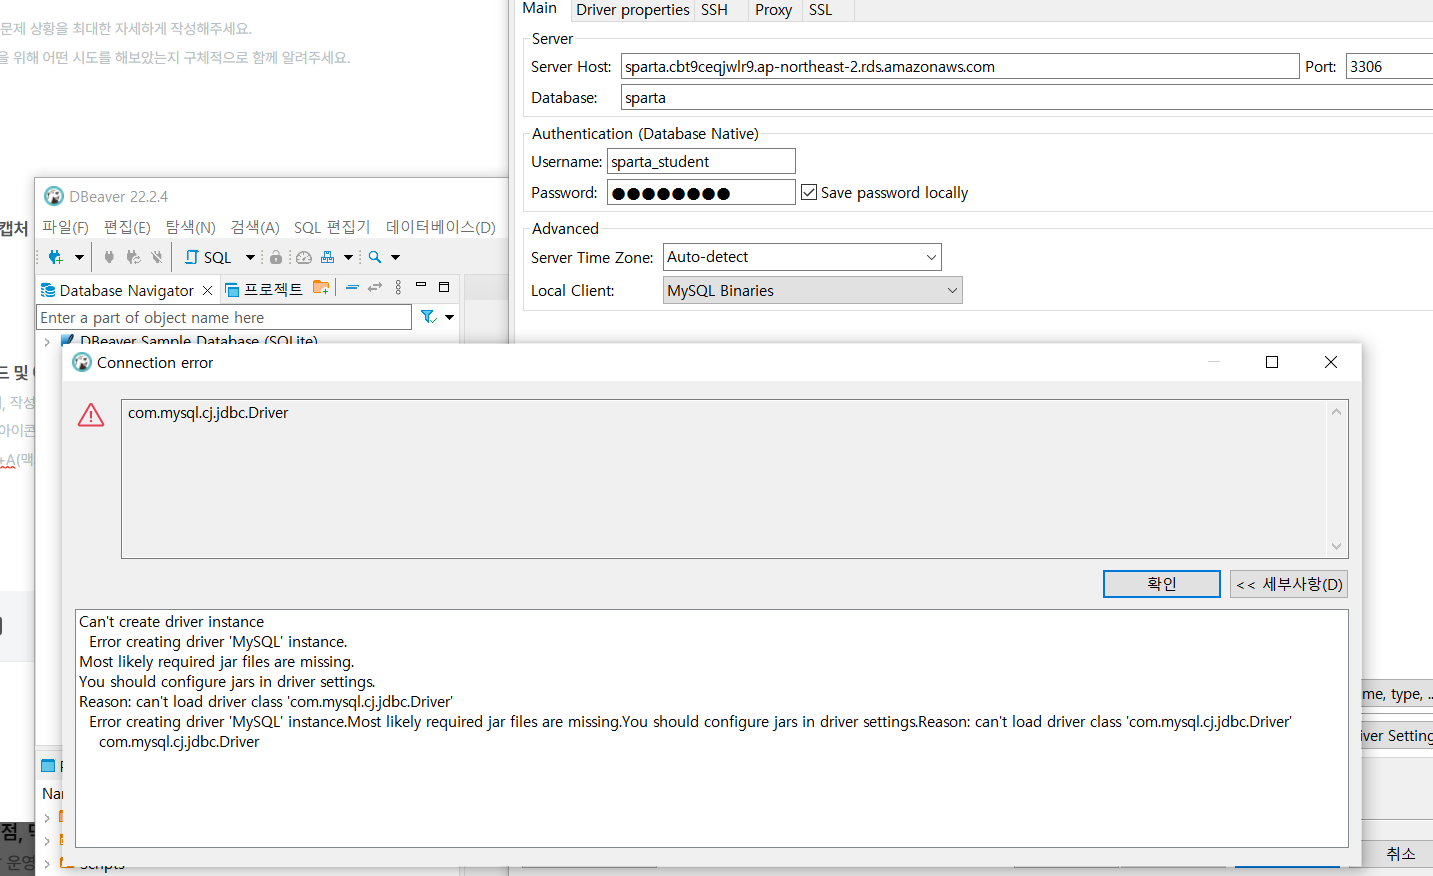Screen dimensions: 1433x876
Task: Close the Database Navigator tab
Action: pyautogui.click(x=207, y=290)
